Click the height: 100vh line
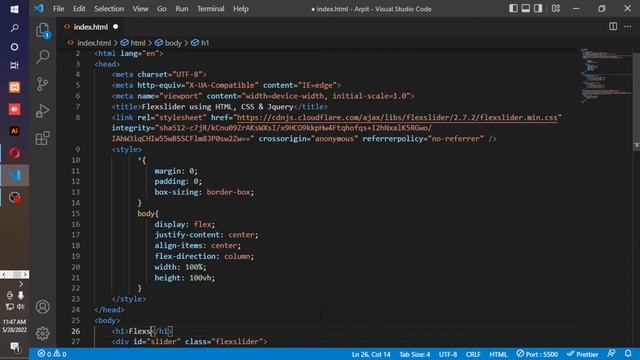This screenshot has height=360, width=640. [184, 278]
